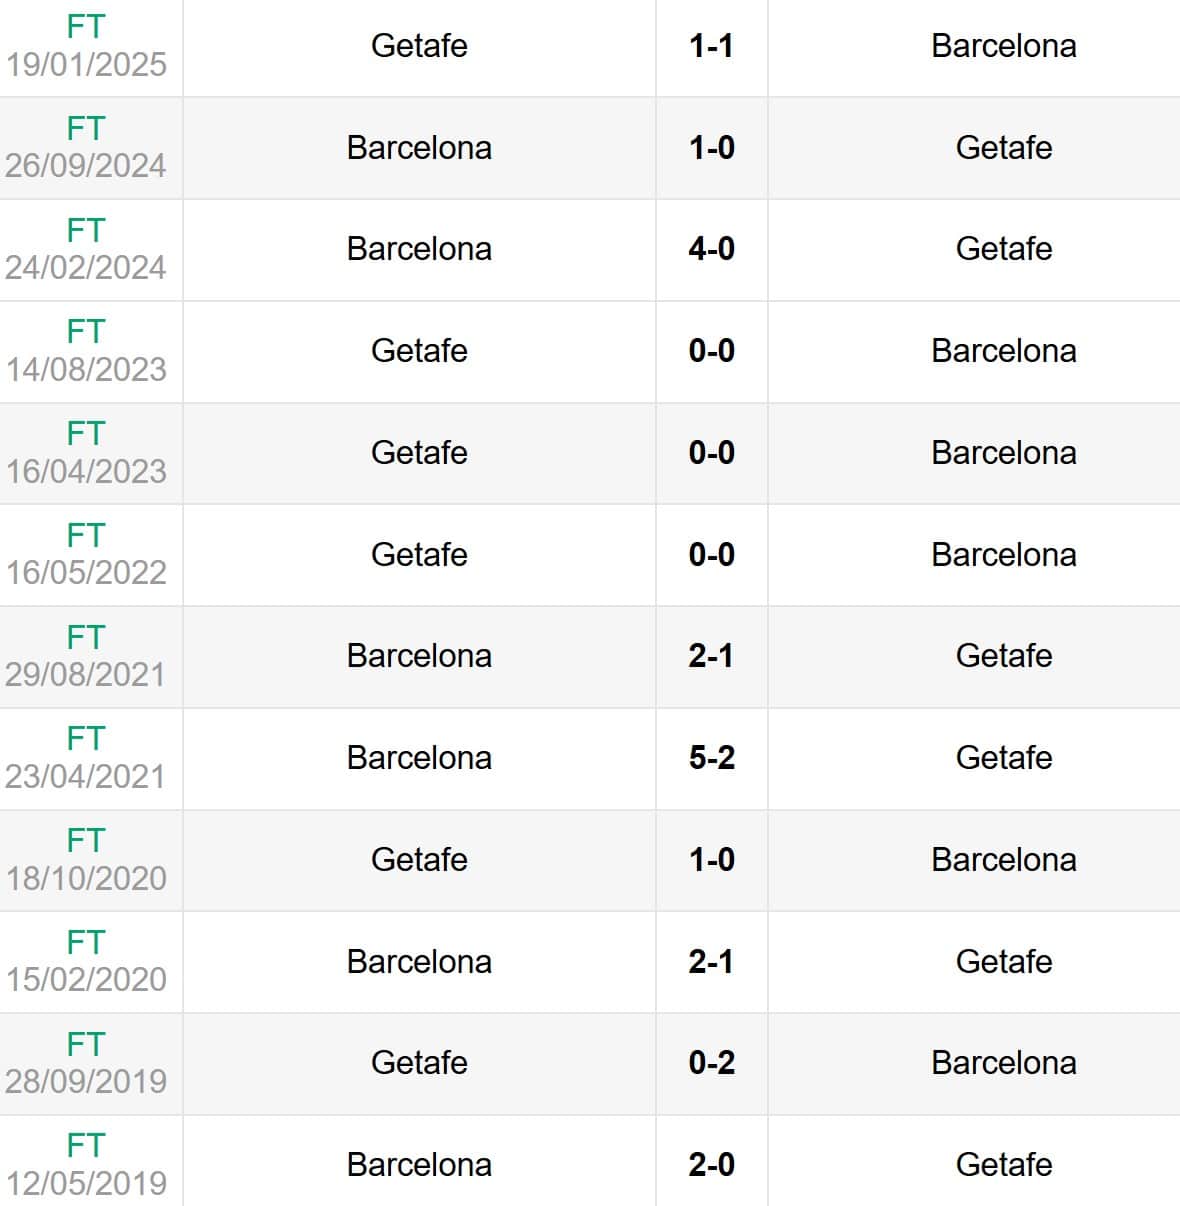Image resolution: width=1180 pixels, height=1206 pixels.
Task: Click Getafe in the 24/02/2024 match row
Action: [x=1003, y=249]
